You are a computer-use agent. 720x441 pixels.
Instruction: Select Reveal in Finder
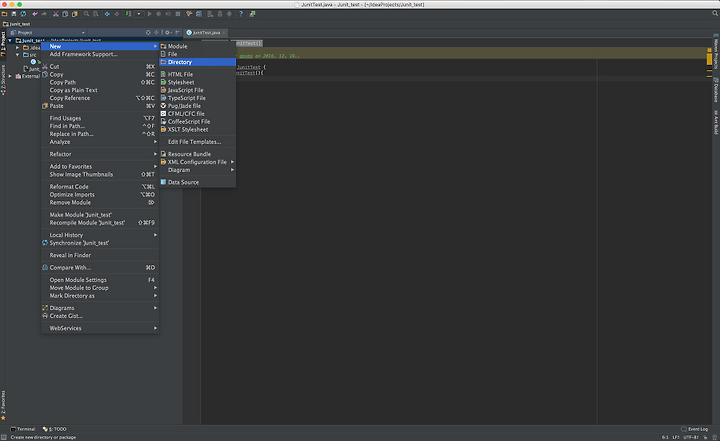click(100, 255)
